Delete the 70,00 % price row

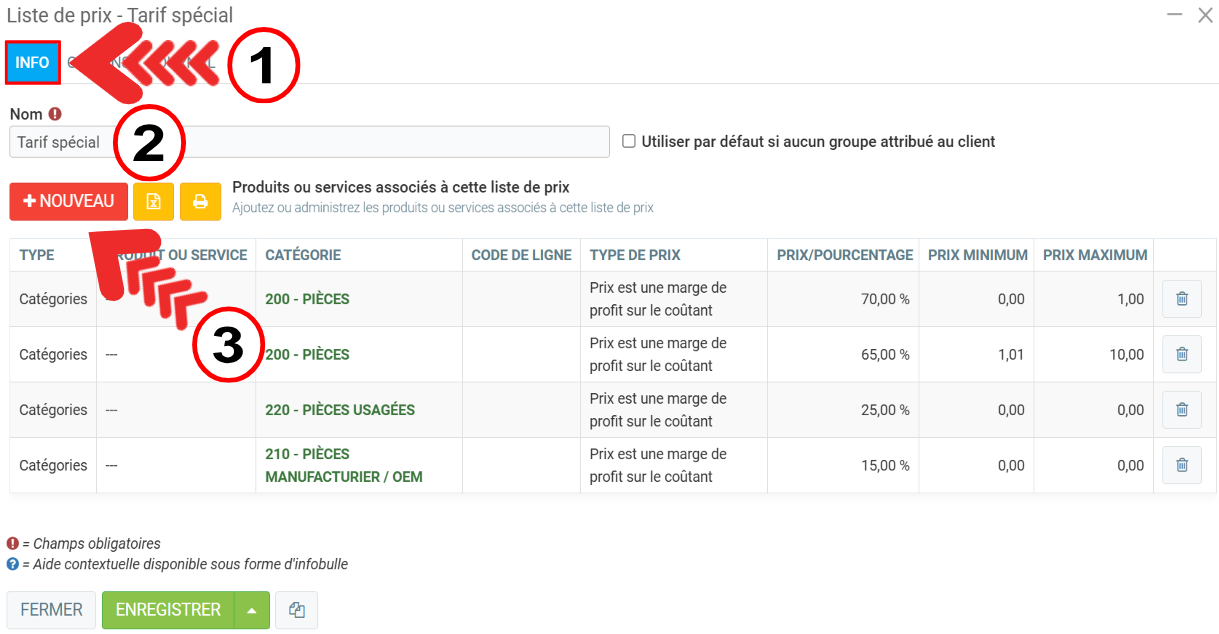1181,298
